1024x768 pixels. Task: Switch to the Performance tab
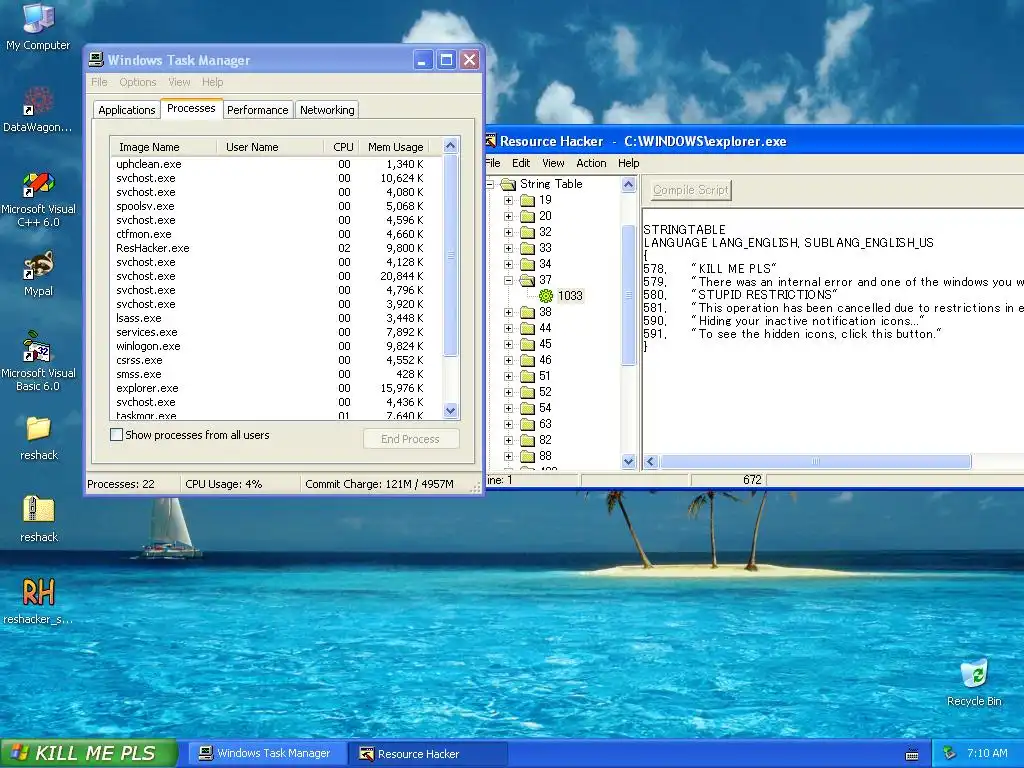pos(257,110)
